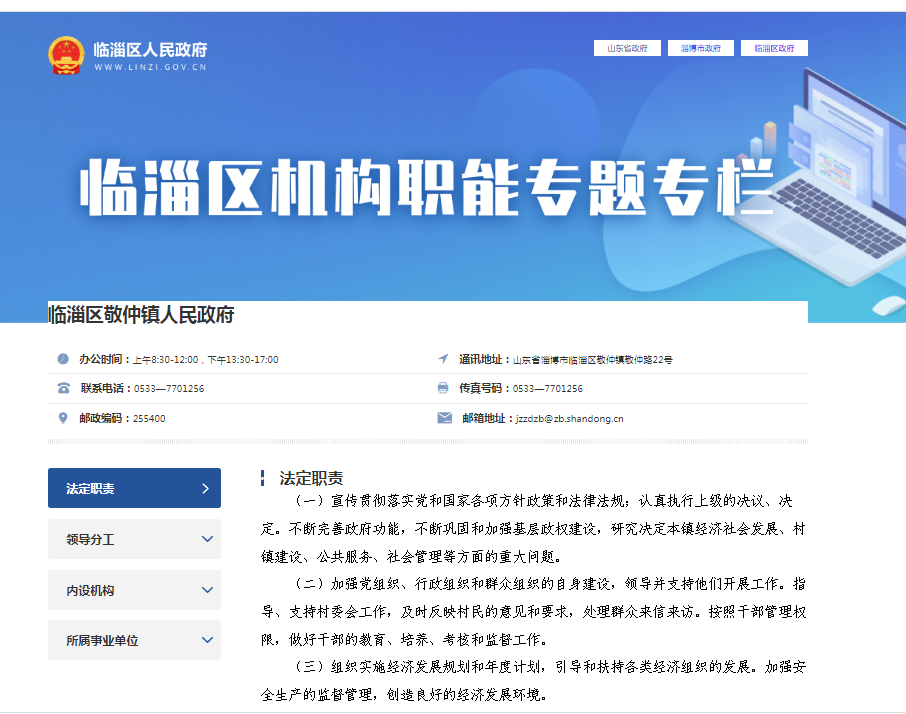Click the national emblem logo
The width and height of the screenshot is (906, 714).
pyautogui.click(x=66, y=56)
